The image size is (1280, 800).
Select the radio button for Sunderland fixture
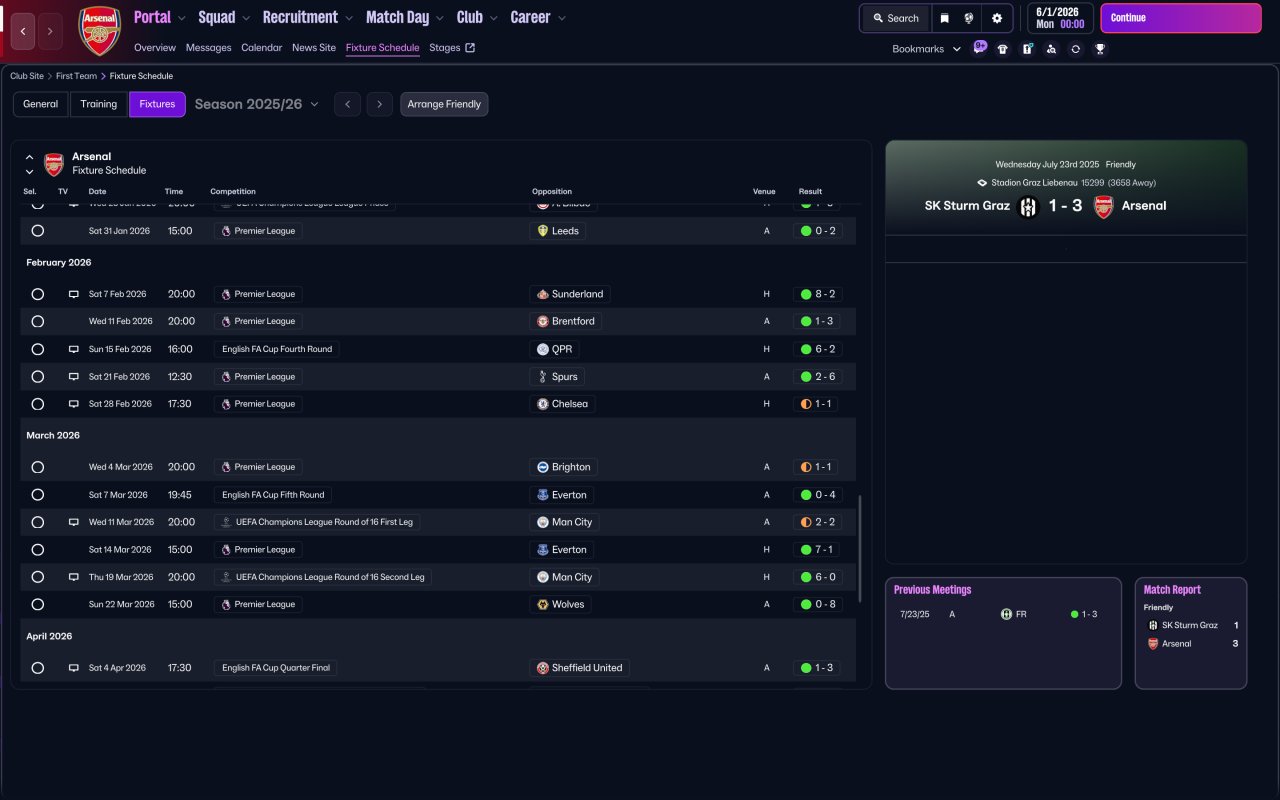point(38,294)
